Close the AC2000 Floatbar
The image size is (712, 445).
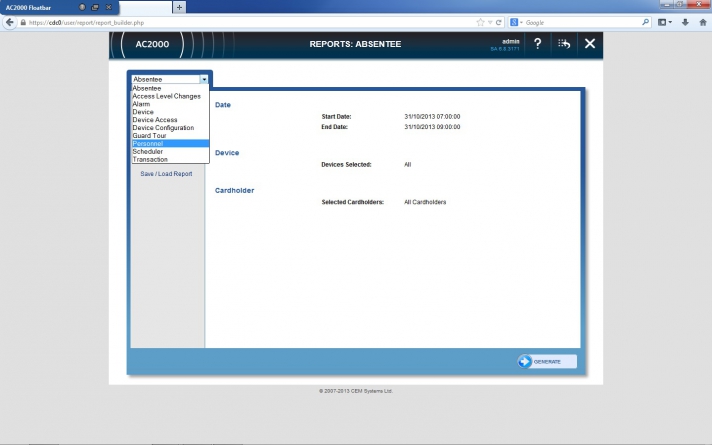[109, 7]
